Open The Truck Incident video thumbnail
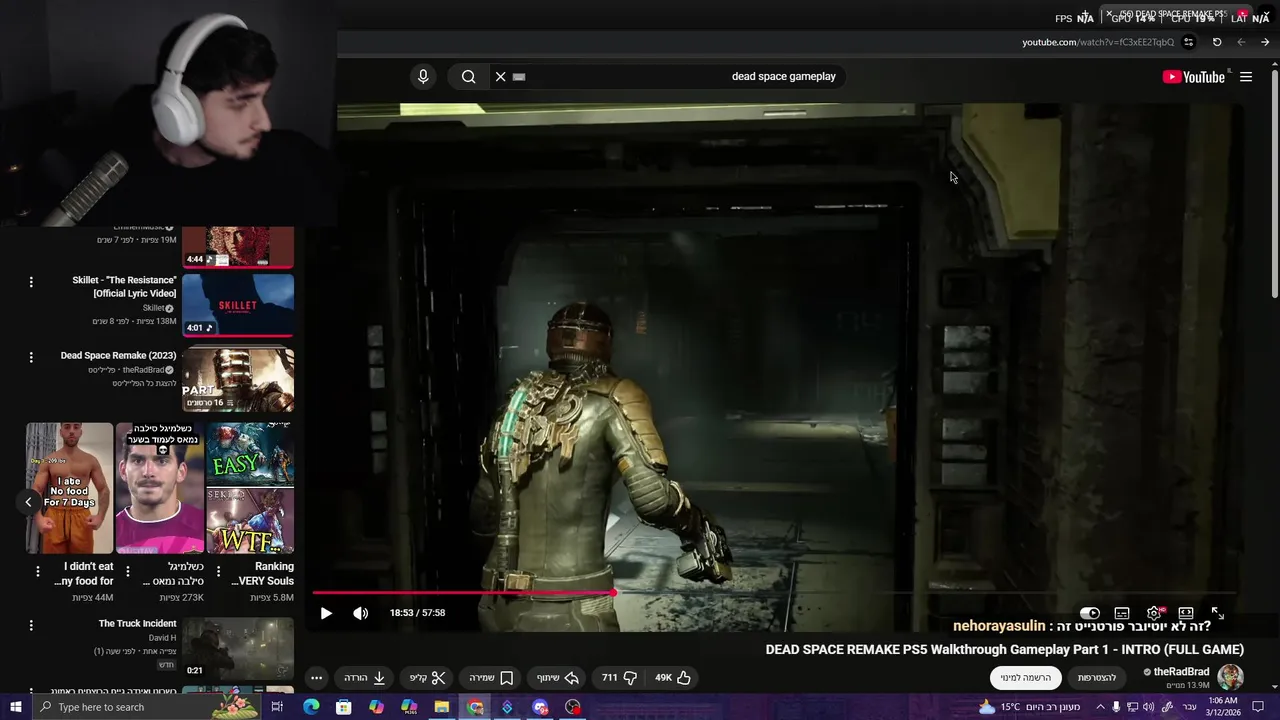1280x720 pixels. click(x=238, y=648)
